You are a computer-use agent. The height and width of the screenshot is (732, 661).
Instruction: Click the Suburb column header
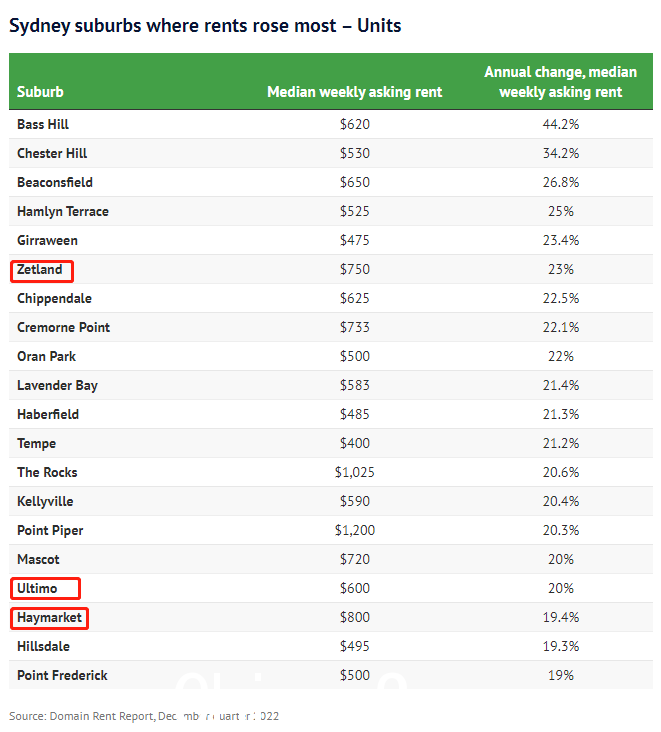[x=40, y=92]
